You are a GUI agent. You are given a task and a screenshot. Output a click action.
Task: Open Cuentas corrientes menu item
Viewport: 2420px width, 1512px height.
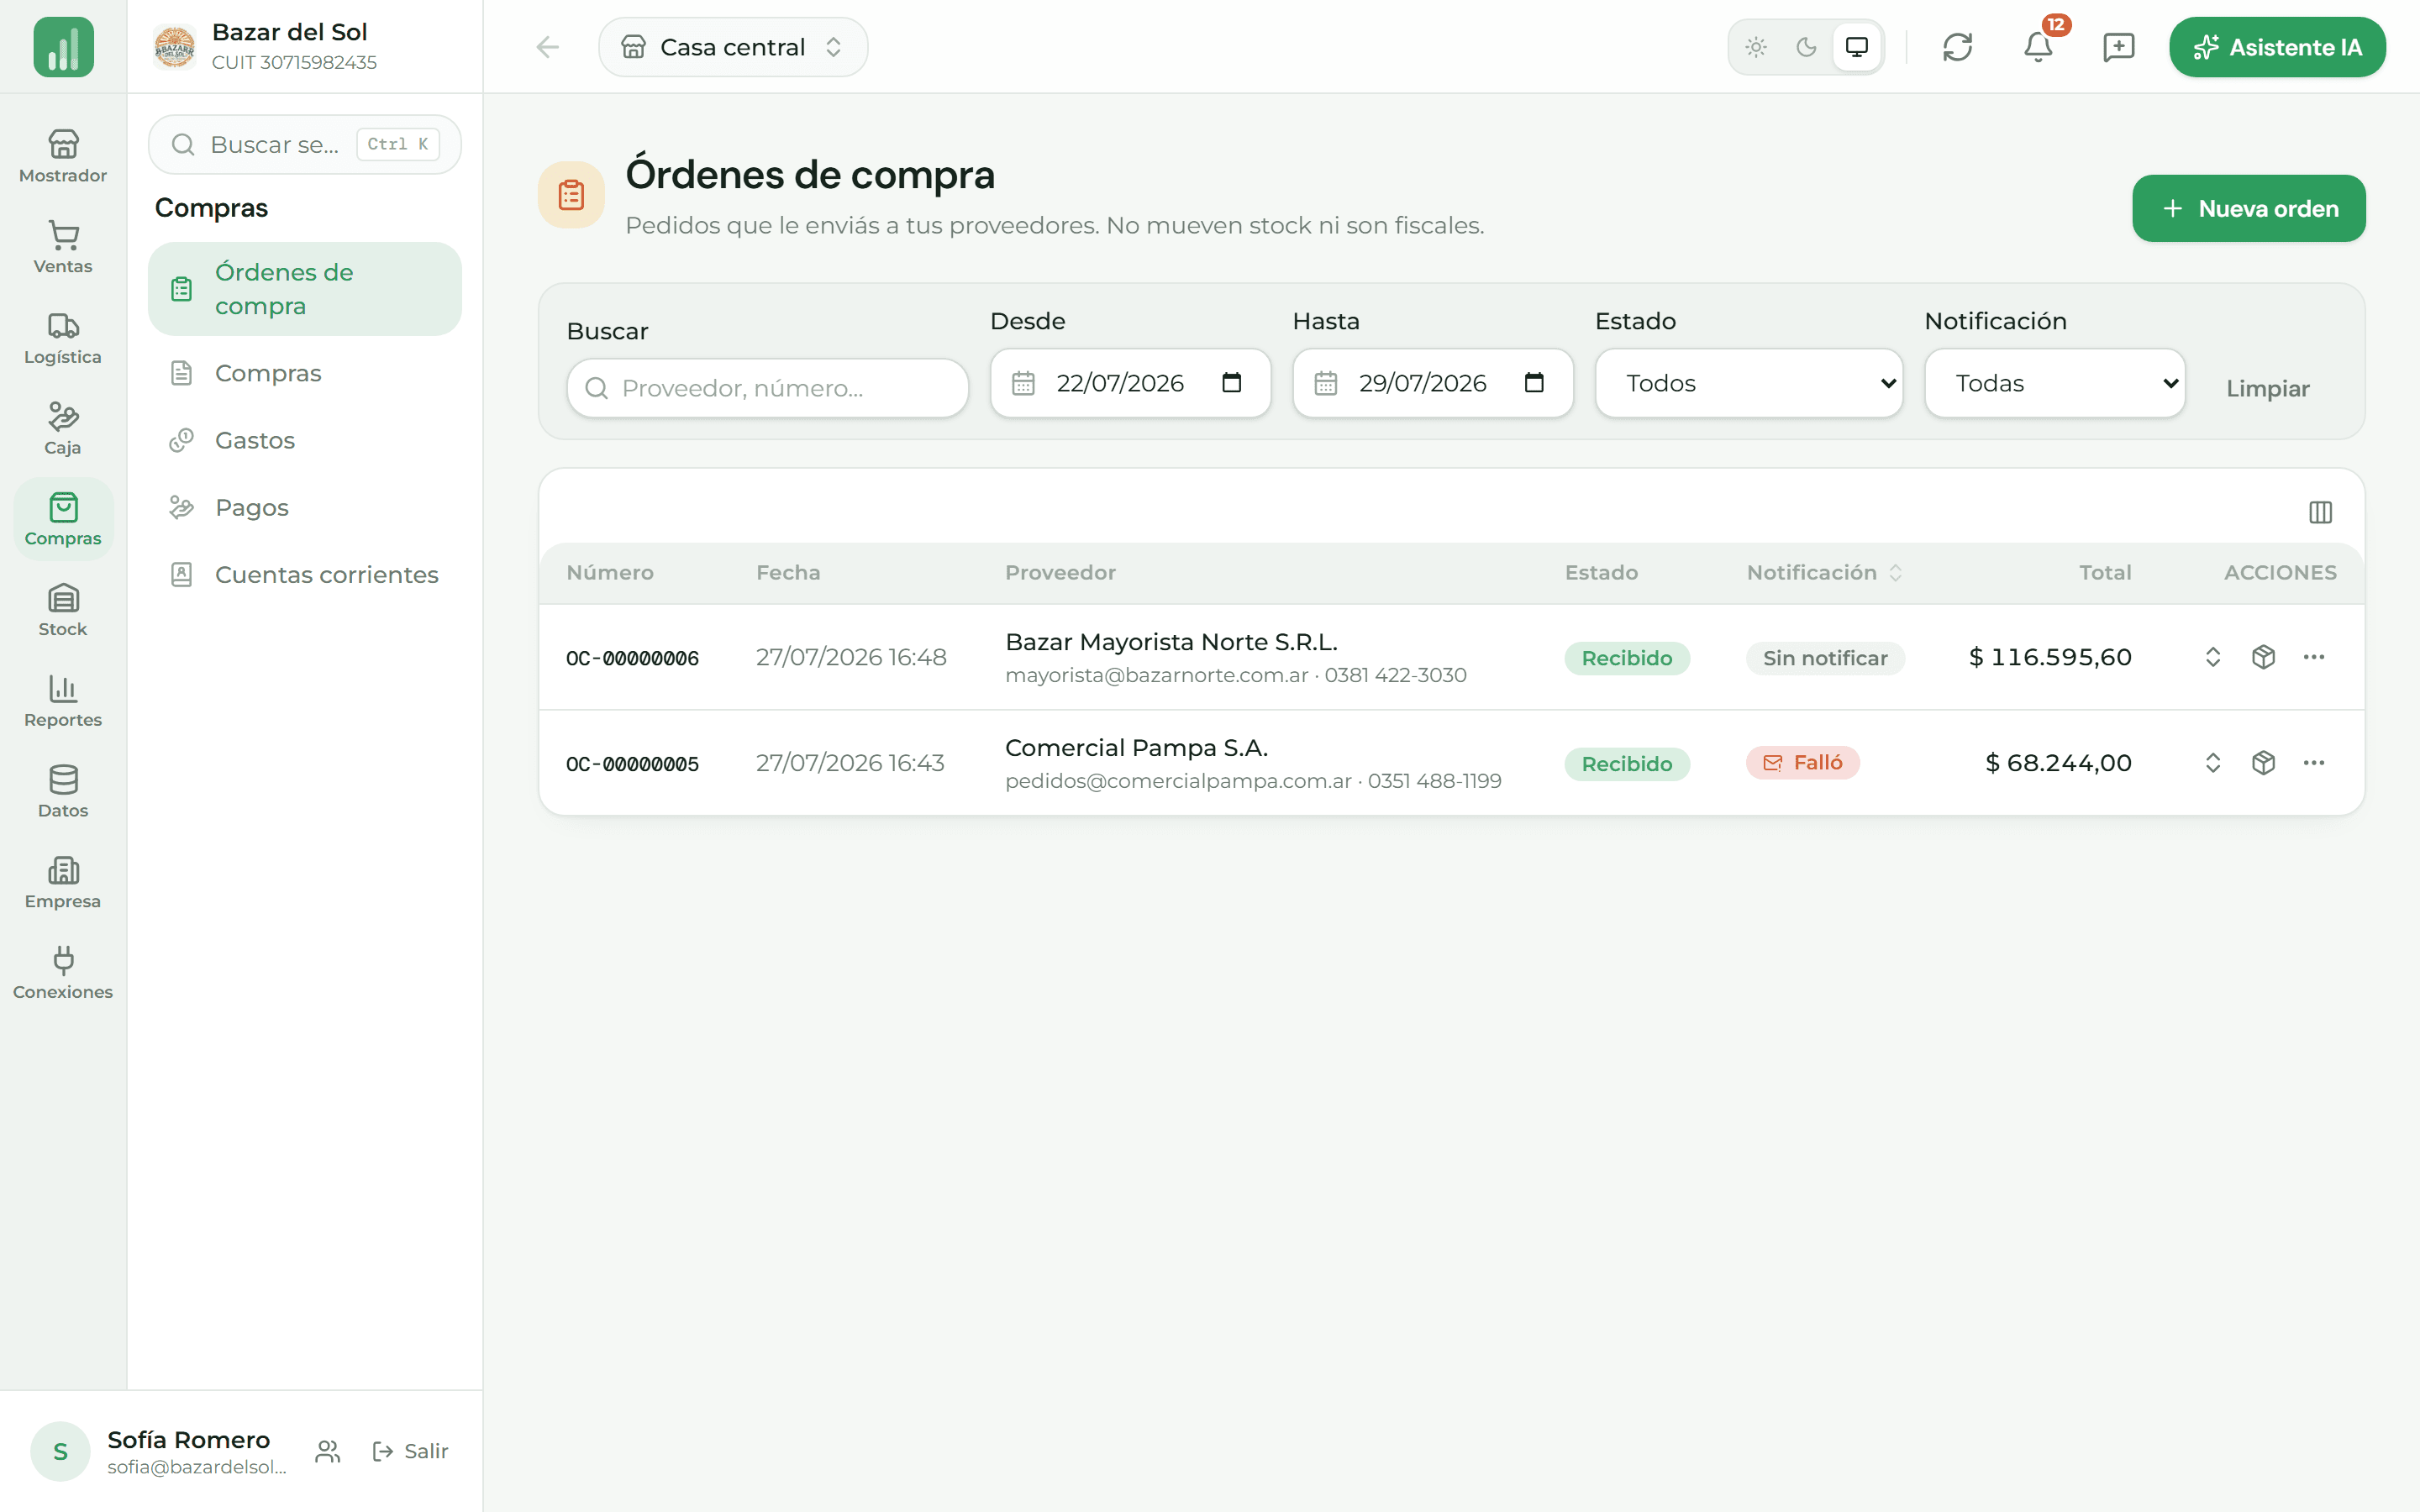[x=305, y=574]
